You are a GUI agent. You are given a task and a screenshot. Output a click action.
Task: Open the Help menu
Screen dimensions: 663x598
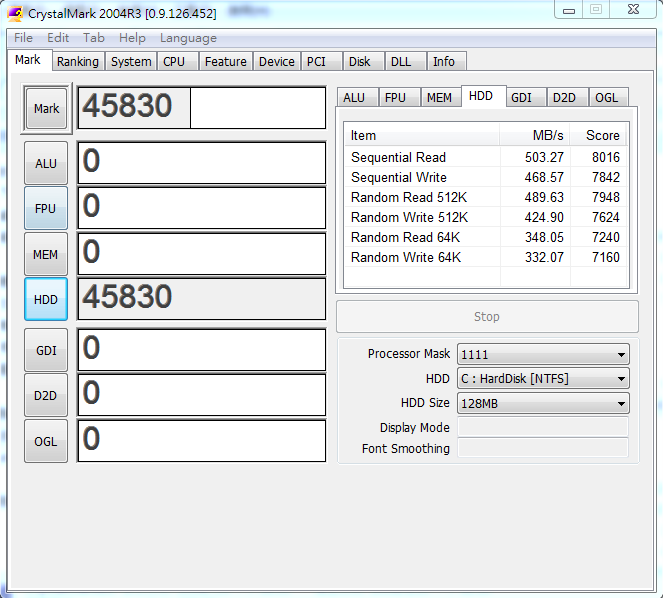point(132,38)
